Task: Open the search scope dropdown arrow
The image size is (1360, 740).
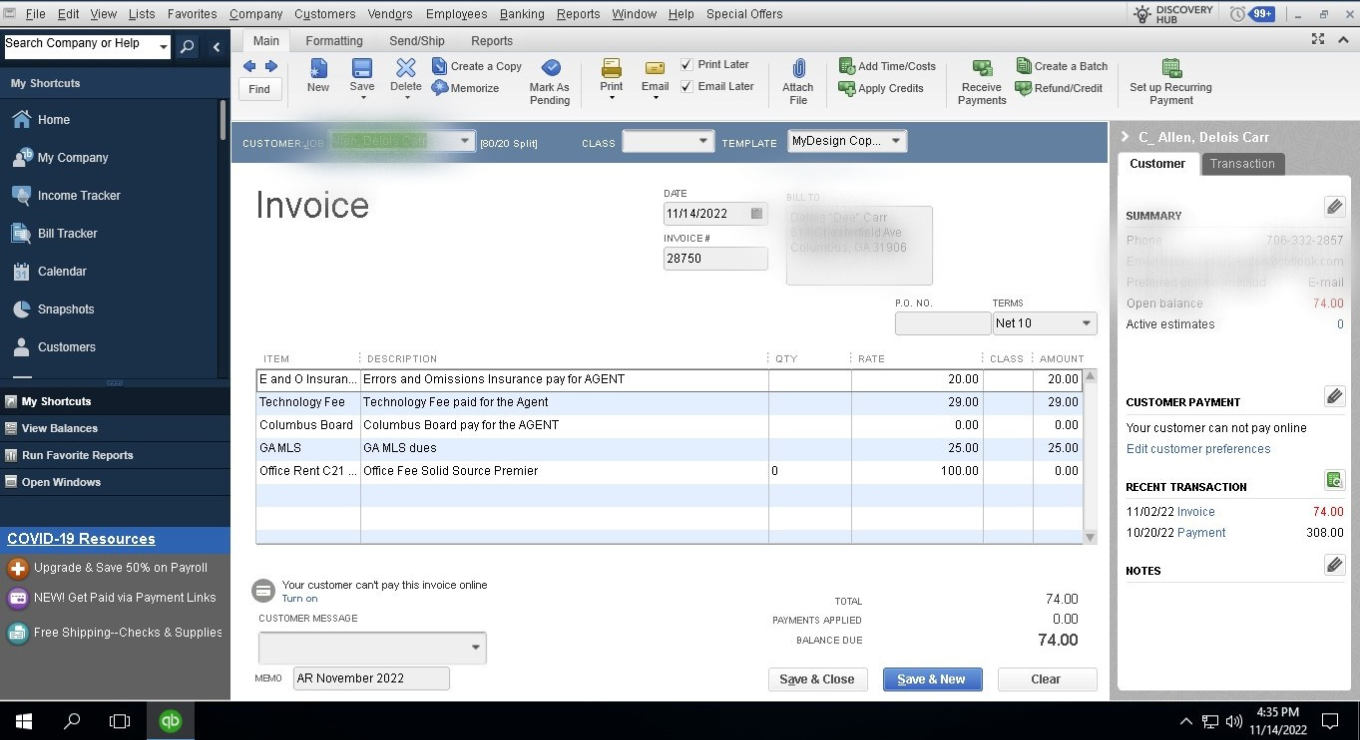Action: click(163, 46)
